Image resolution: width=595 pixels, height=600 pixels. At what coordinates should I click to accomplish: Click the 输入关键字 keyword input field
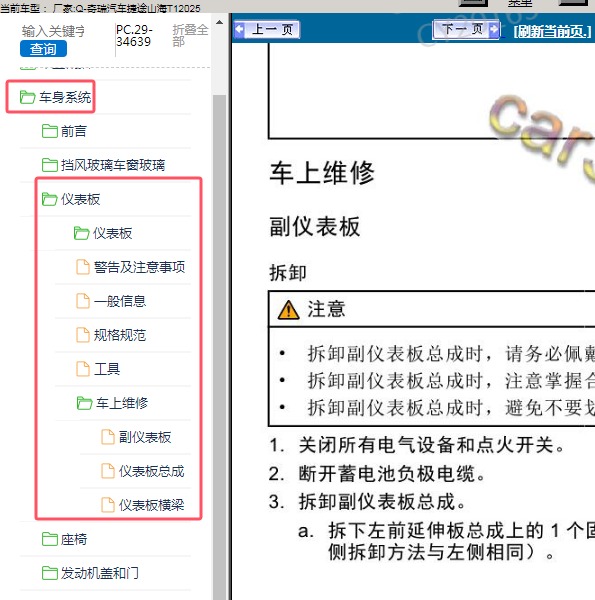[x=53, y=31]
